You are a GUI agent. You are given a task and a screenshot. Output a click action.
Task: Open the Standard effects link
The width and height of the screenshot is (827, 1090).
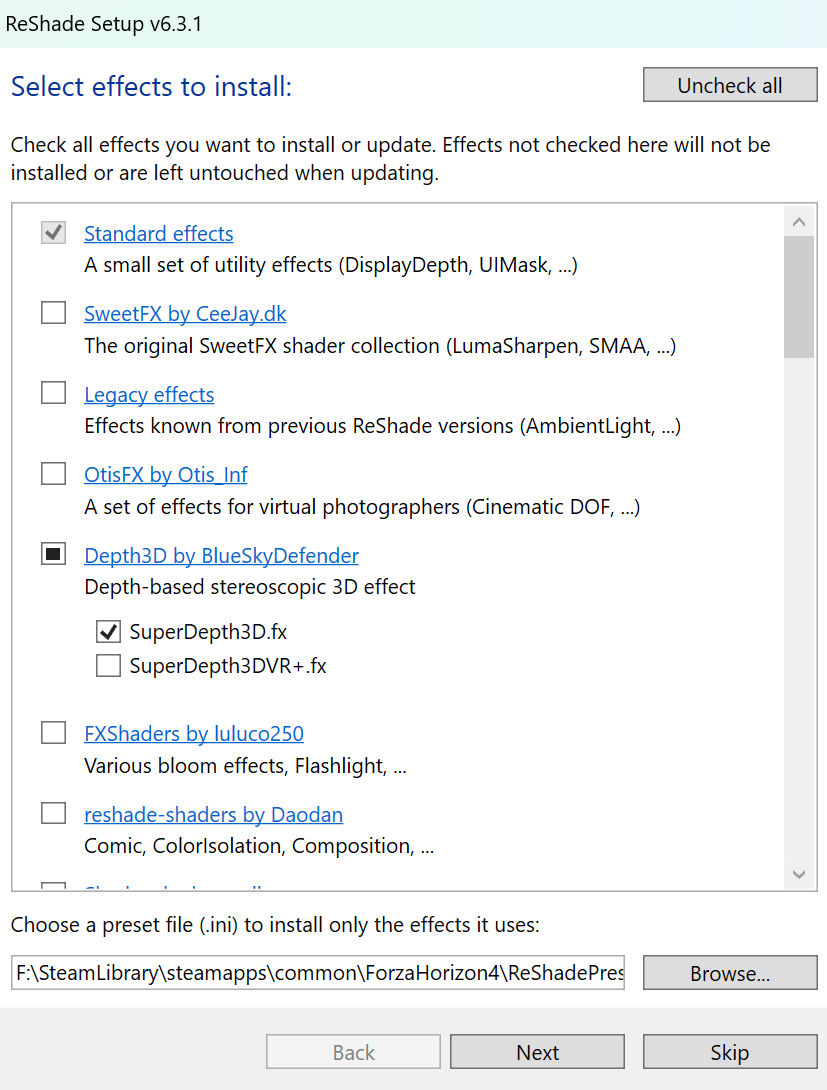158,234
